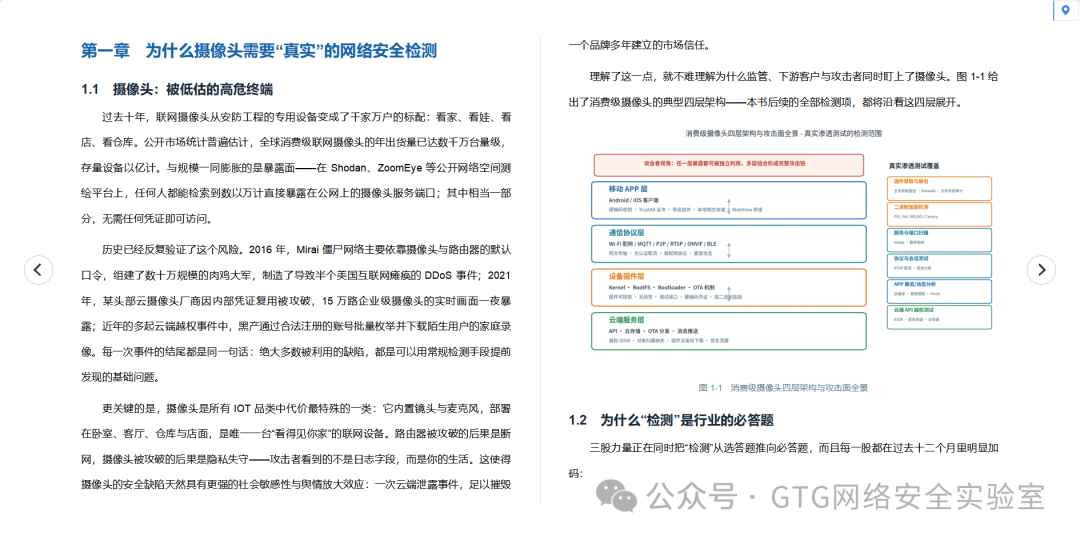Click the location pin icon
Screen dimensions: 1080x540
[x=1066, y=10]
